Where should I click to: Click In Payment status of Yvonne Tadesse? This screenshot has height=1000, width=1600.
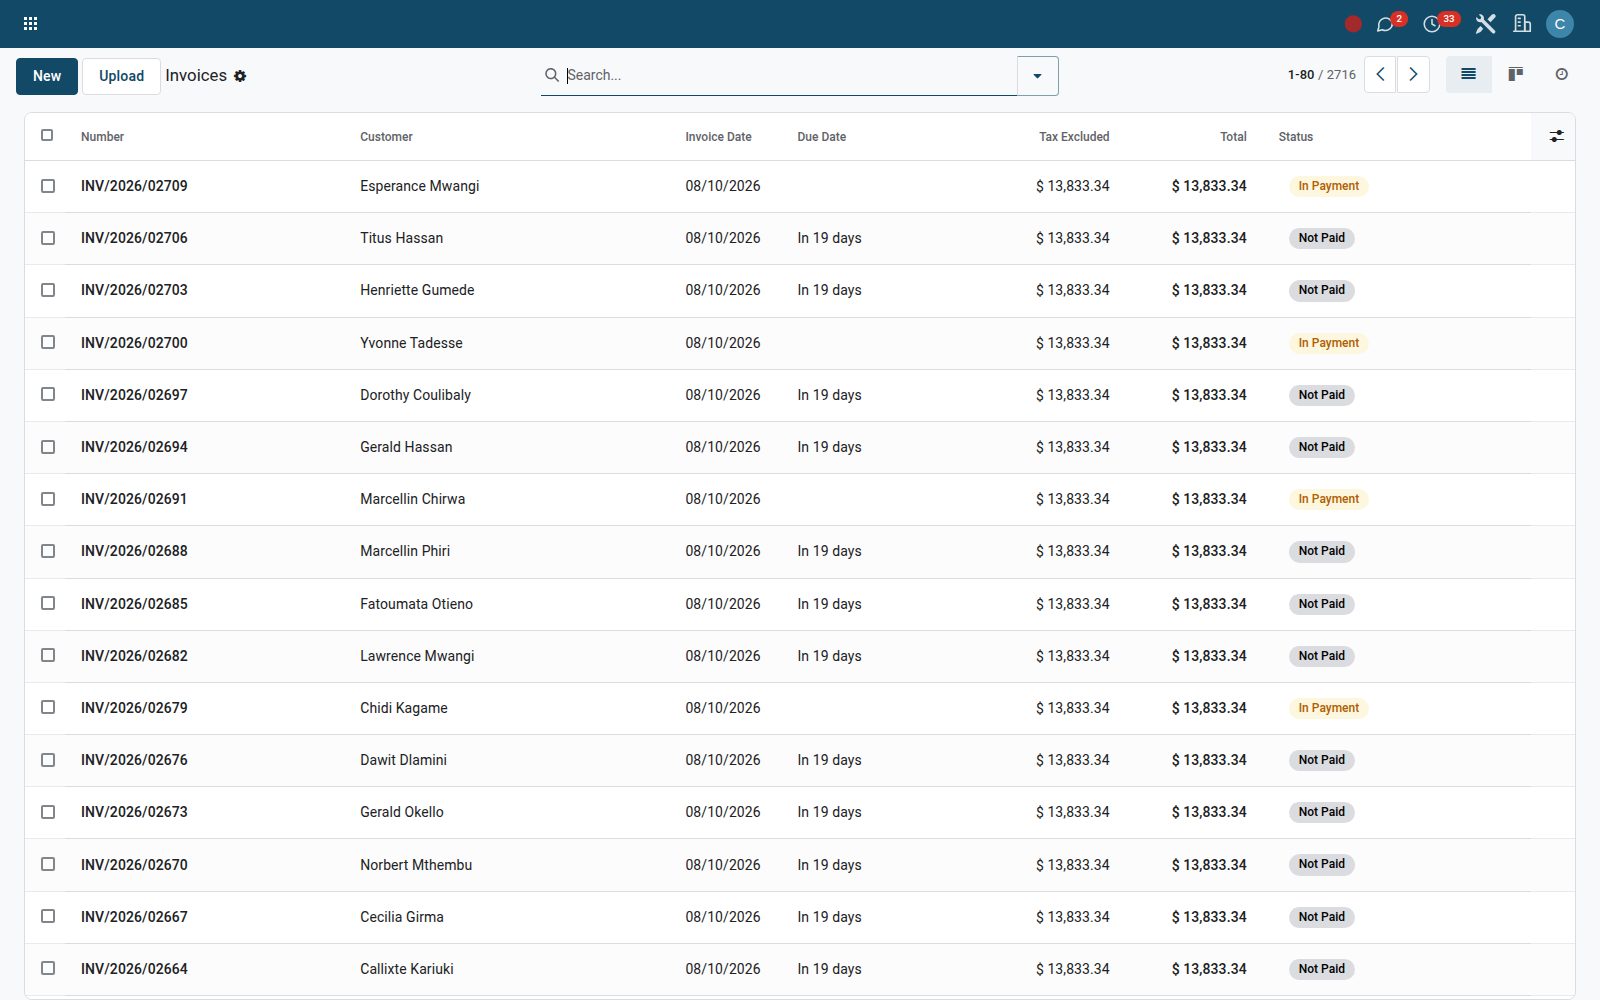pyautogui.click(x=1328, y=343)
